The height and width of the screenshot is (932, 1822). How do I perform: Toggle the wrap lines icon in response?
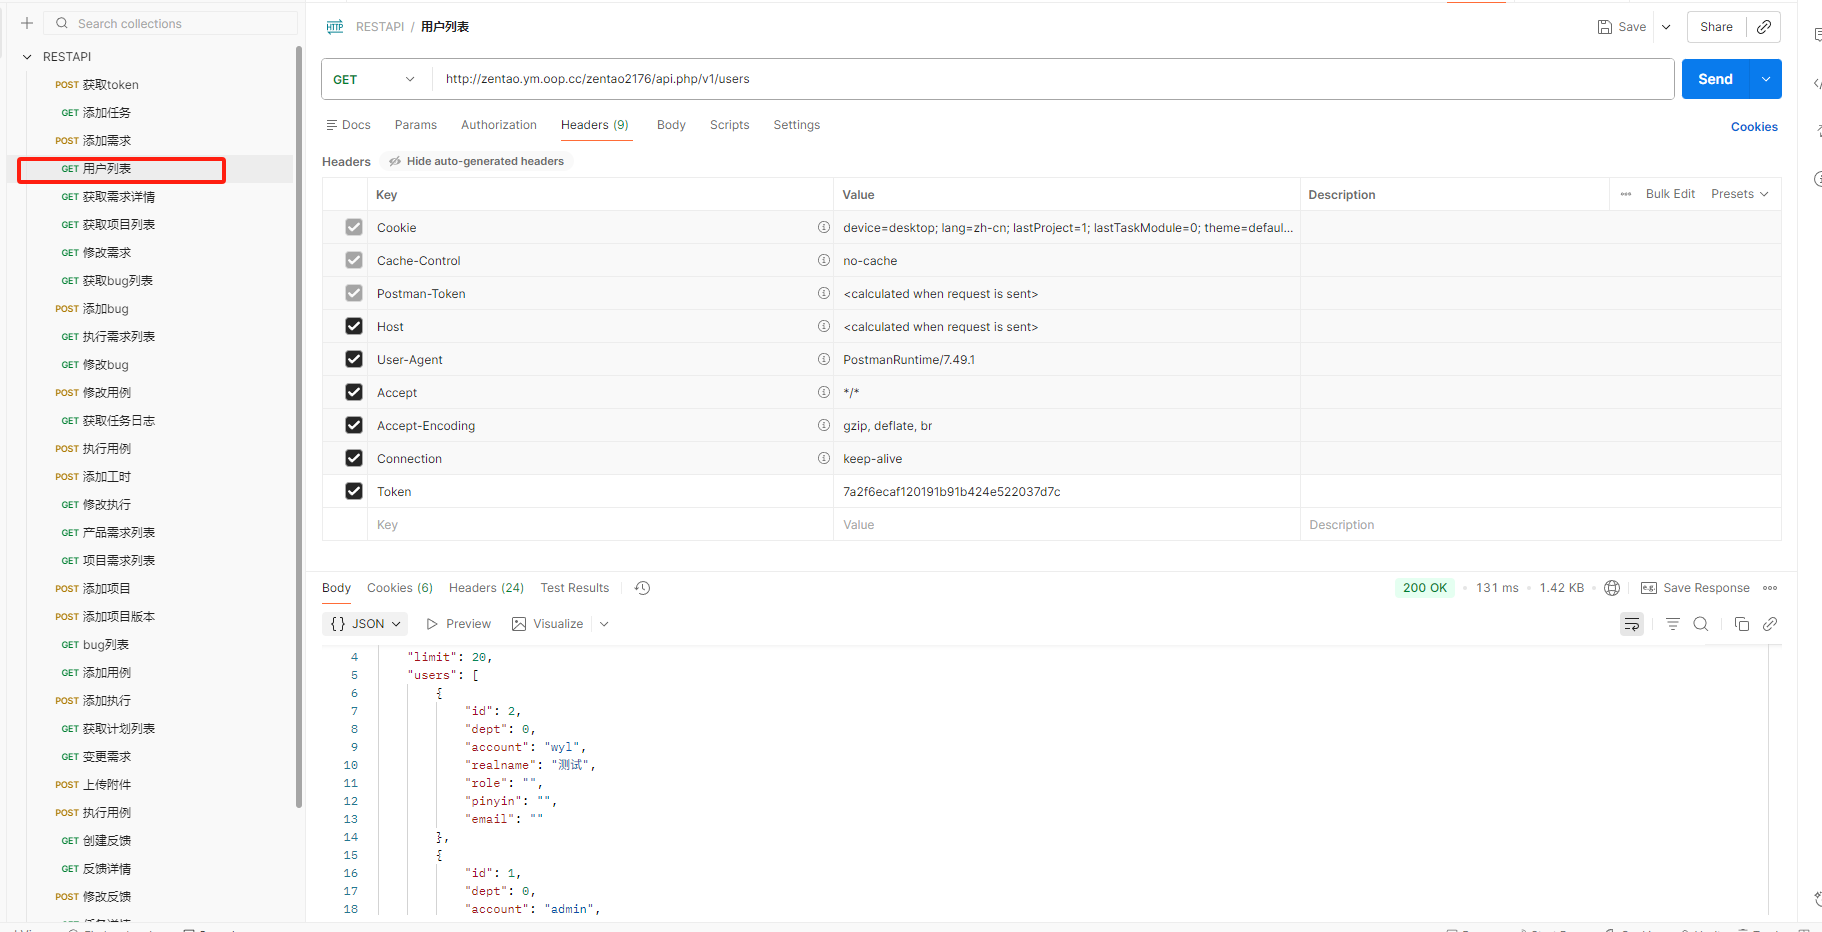1631,624
